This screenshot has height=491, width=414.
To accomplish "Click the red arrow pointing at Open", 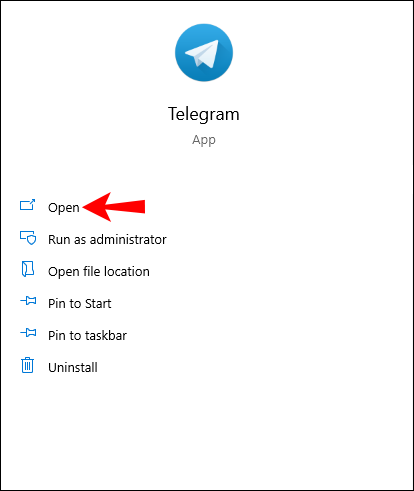I will pyautogui.click(x=114, y=207).
